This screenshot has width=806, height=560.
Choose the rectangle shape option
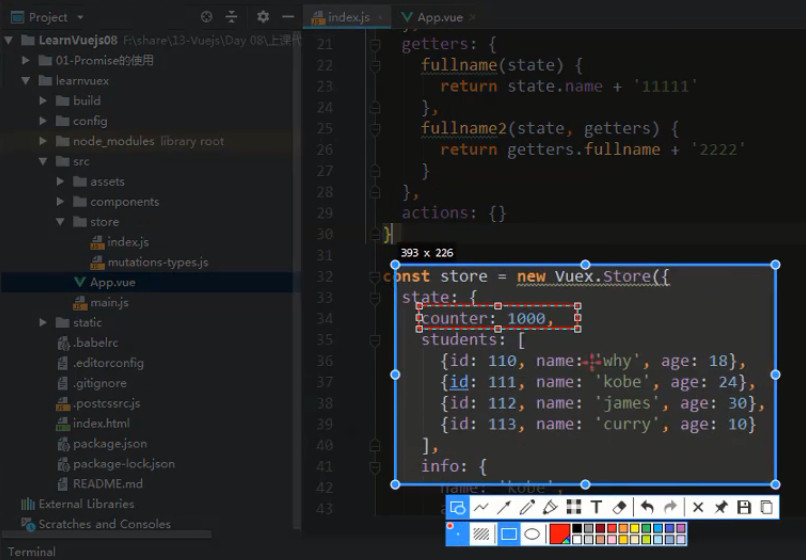tap(509, 534)
